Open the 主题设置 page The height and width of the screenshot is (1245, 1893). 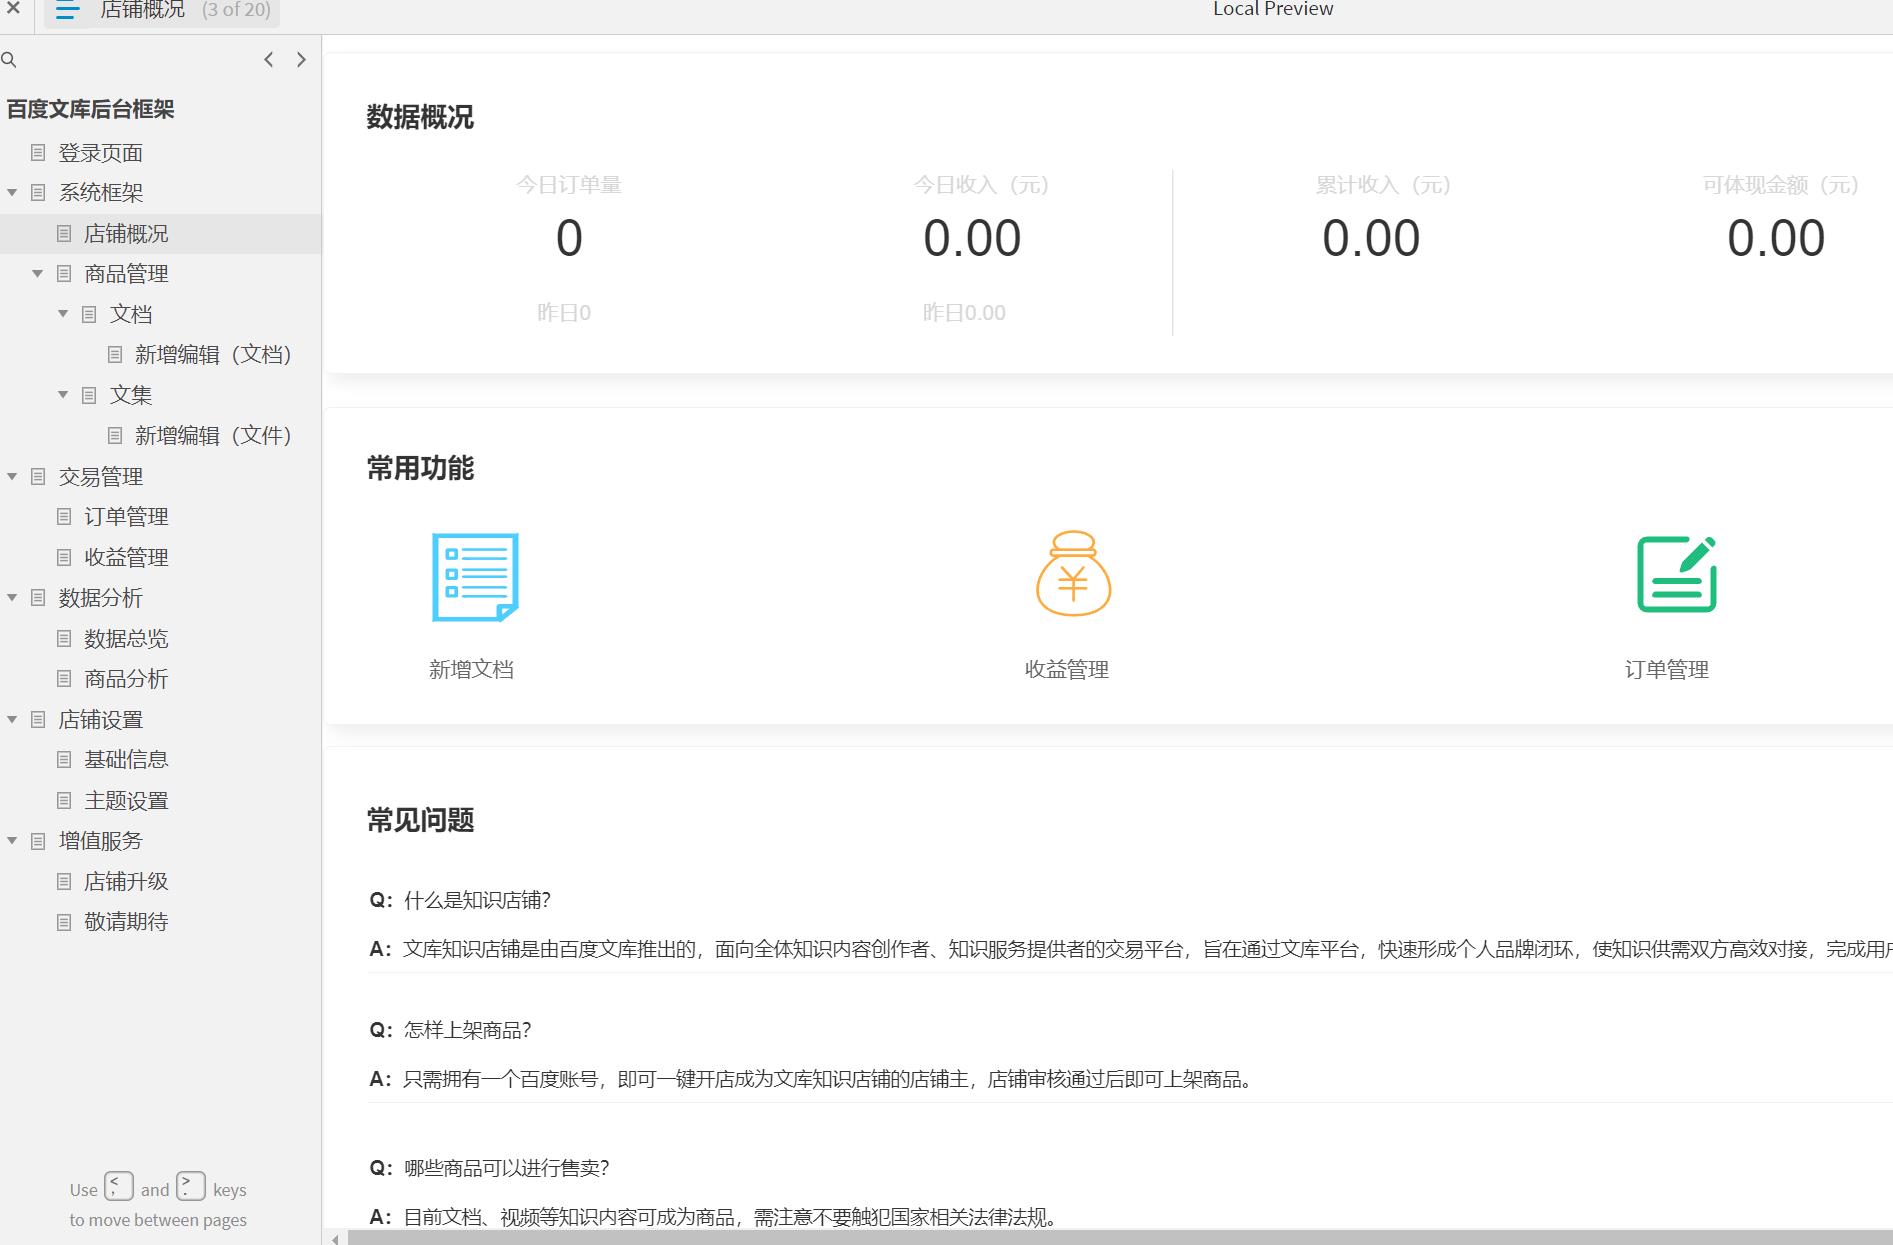coord(126,800)
